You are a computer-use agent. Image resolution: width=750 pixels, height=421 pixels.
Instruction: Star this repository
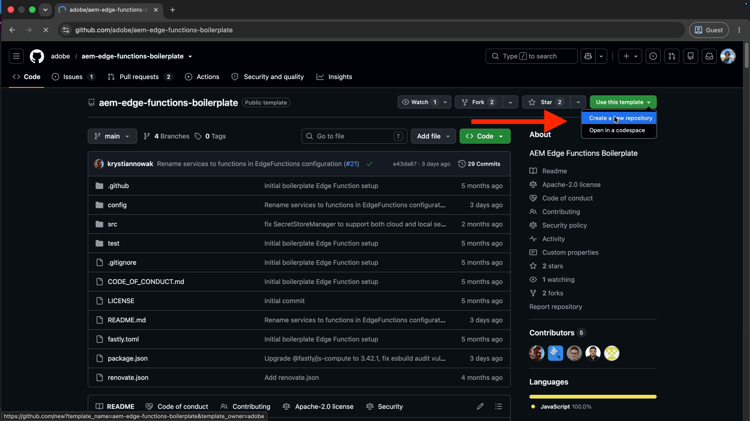pos(546,102)
